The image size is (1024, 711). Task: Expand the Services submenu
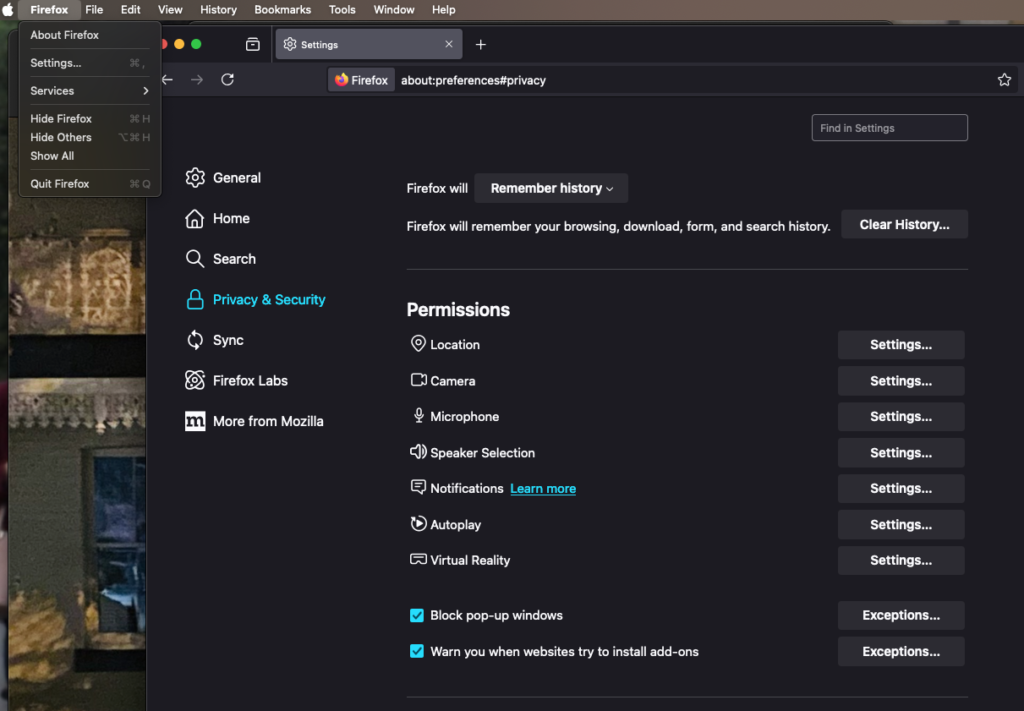coord(89,91)
